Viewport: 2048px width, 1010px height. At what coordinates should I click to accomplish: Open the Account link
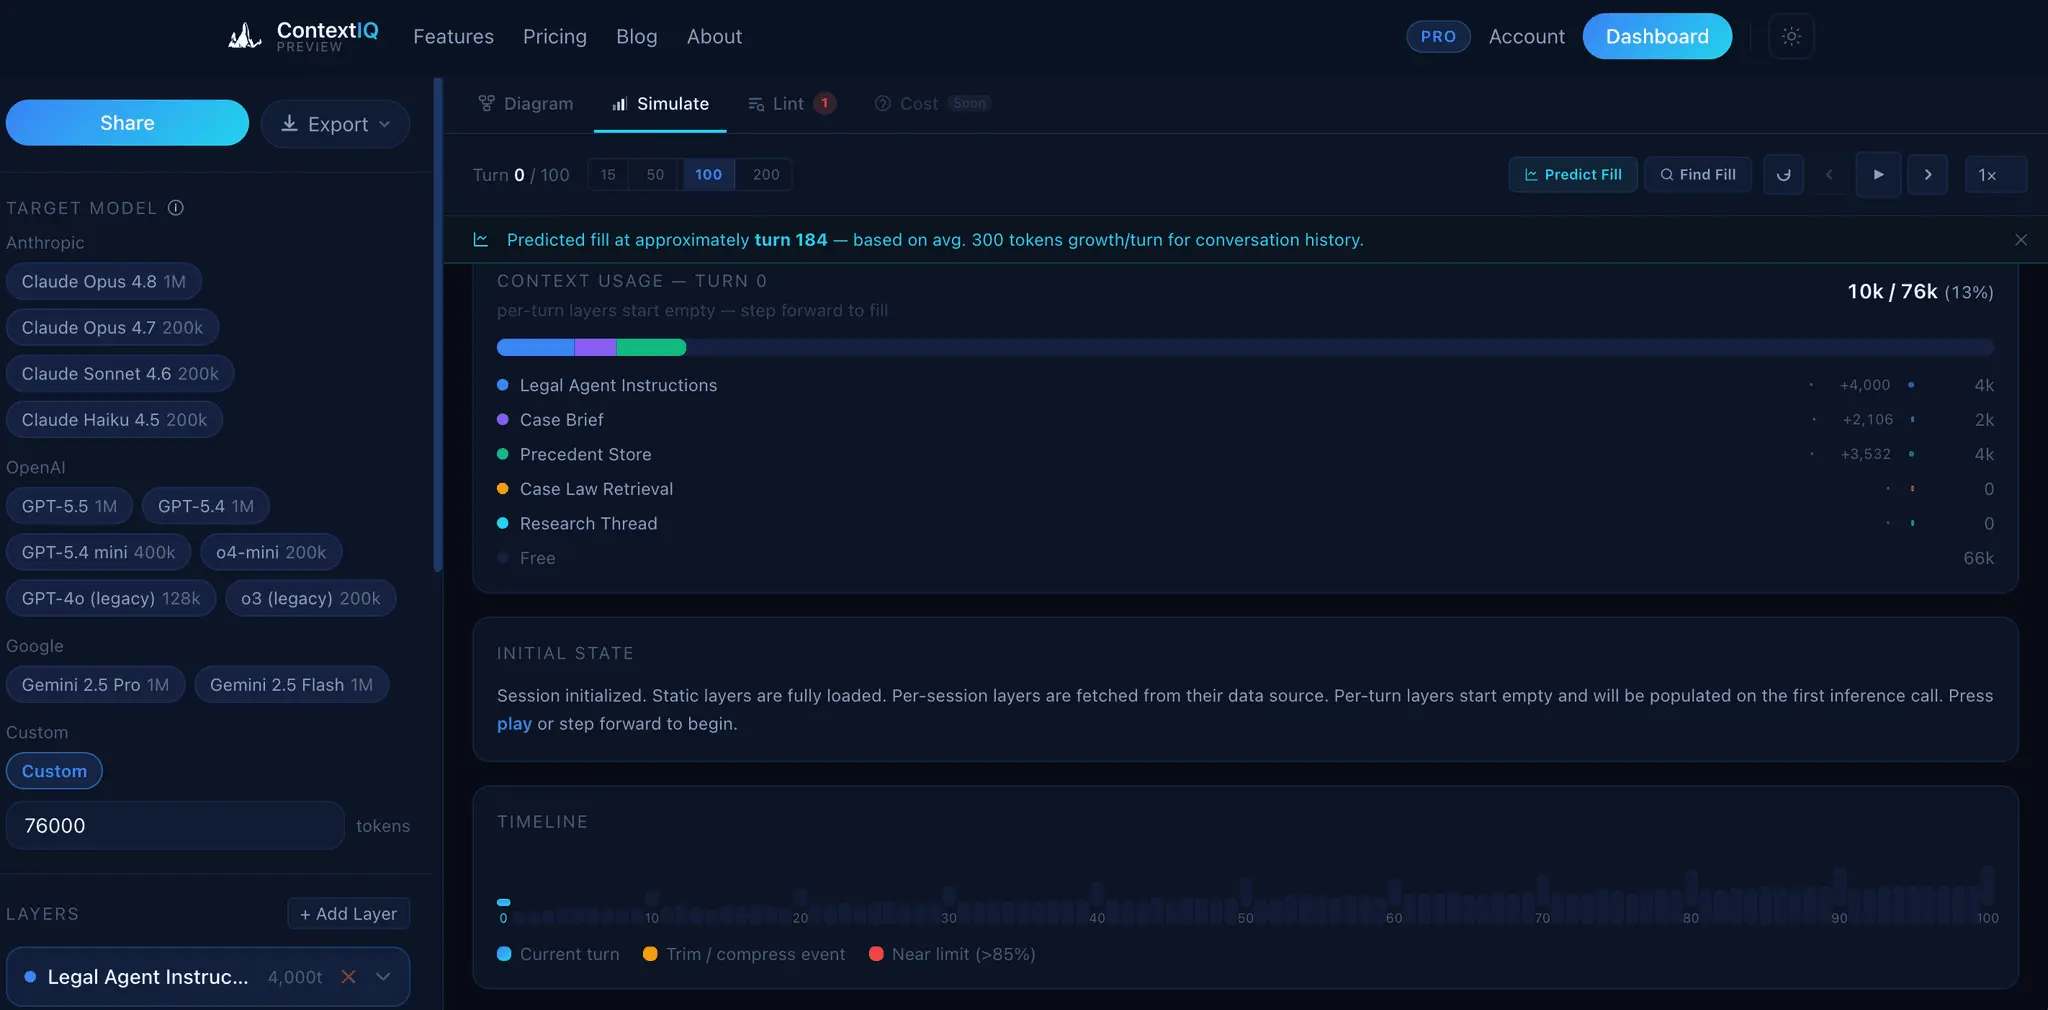coord(1526,37)
